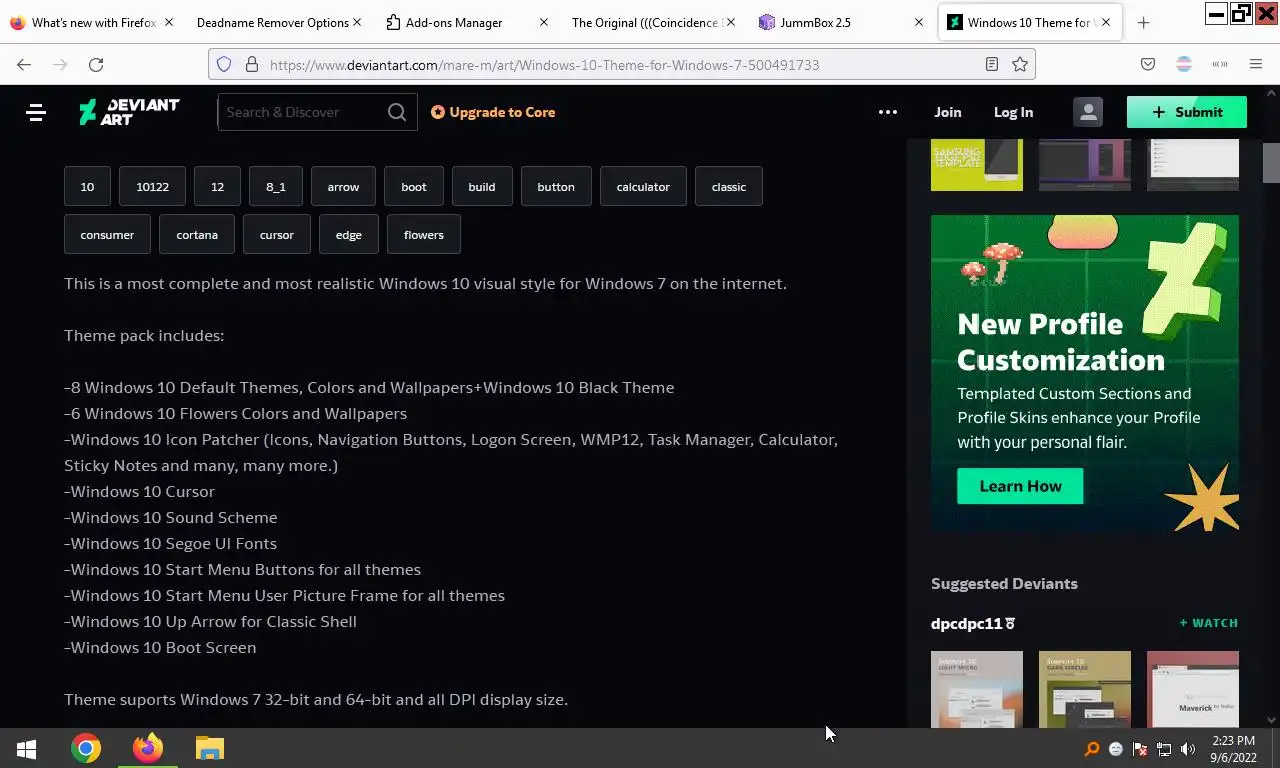Select the 'build' tag
The image size is (1280, 768).
(482, 187)
